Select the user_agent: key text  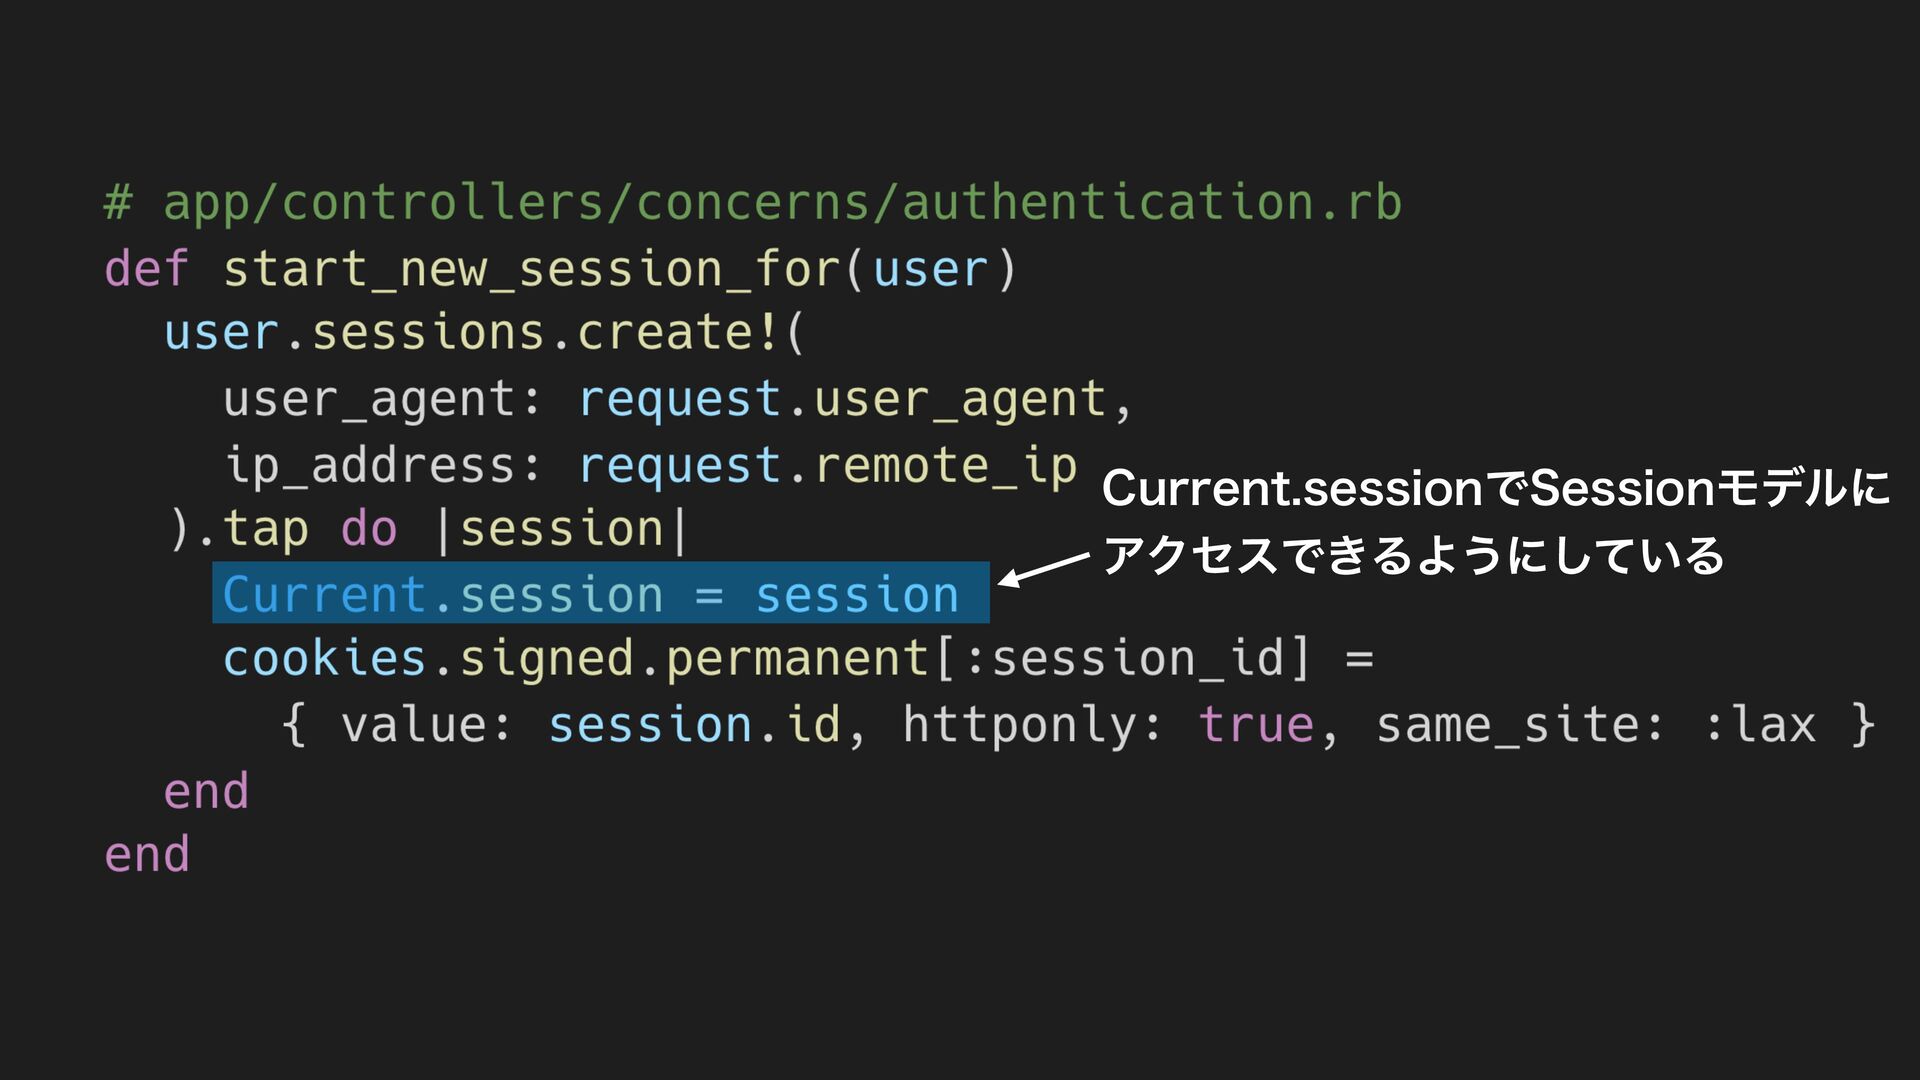[x=382, y=400]
